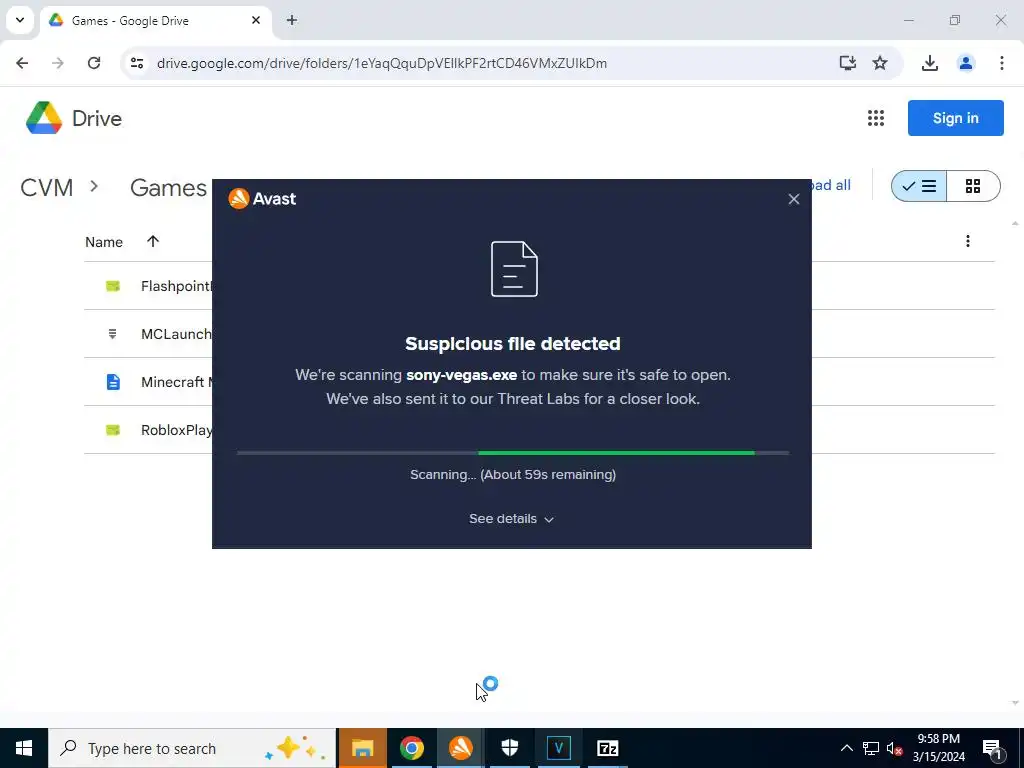Reload the Google Drive page

(94, 63)
